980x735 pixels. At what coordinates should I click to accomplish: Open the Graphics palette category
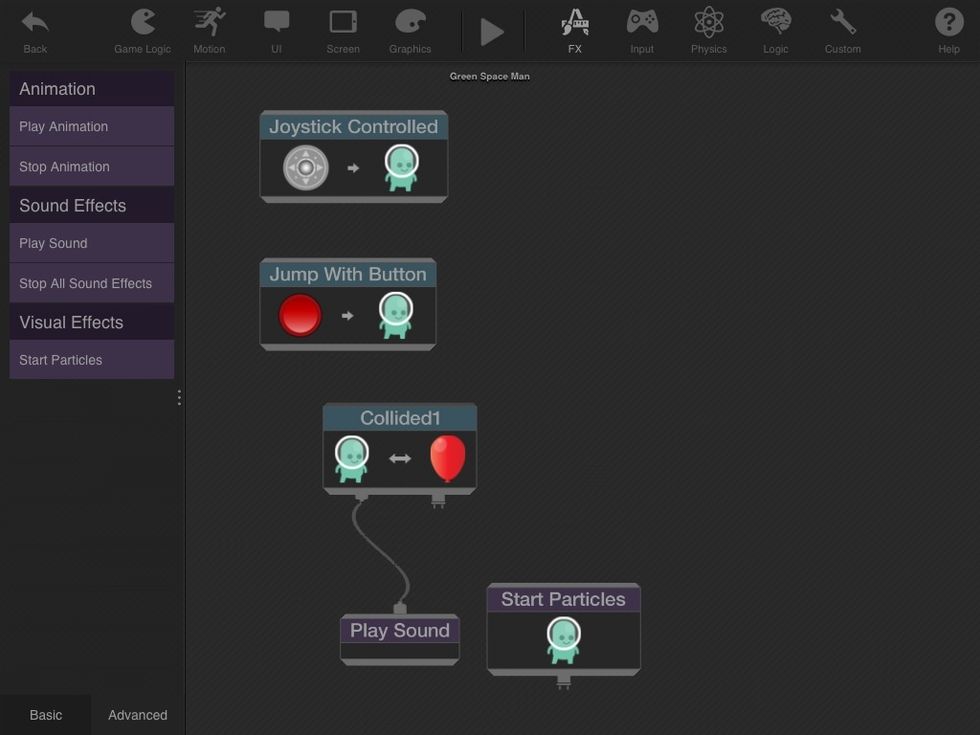tap(410, 24)
